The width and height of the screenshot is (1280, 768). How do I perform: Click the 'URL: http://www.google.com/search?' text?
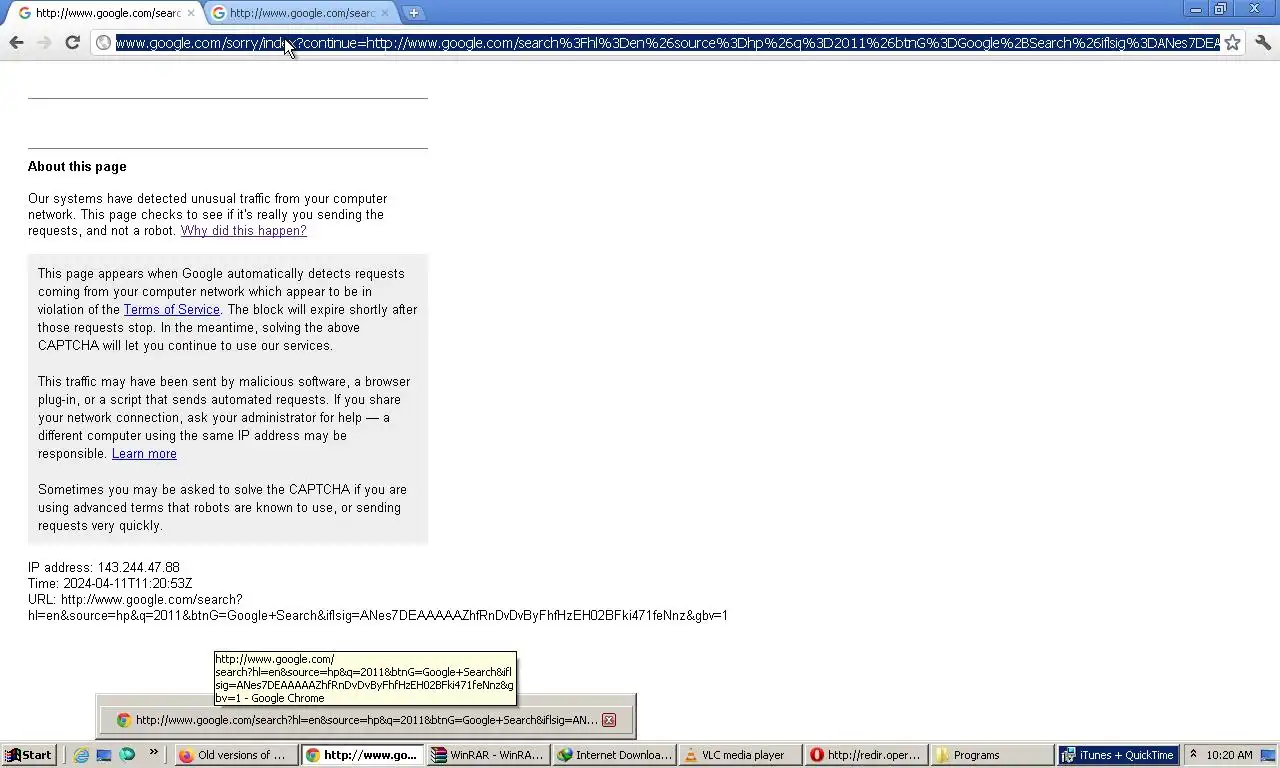(135, 599)
